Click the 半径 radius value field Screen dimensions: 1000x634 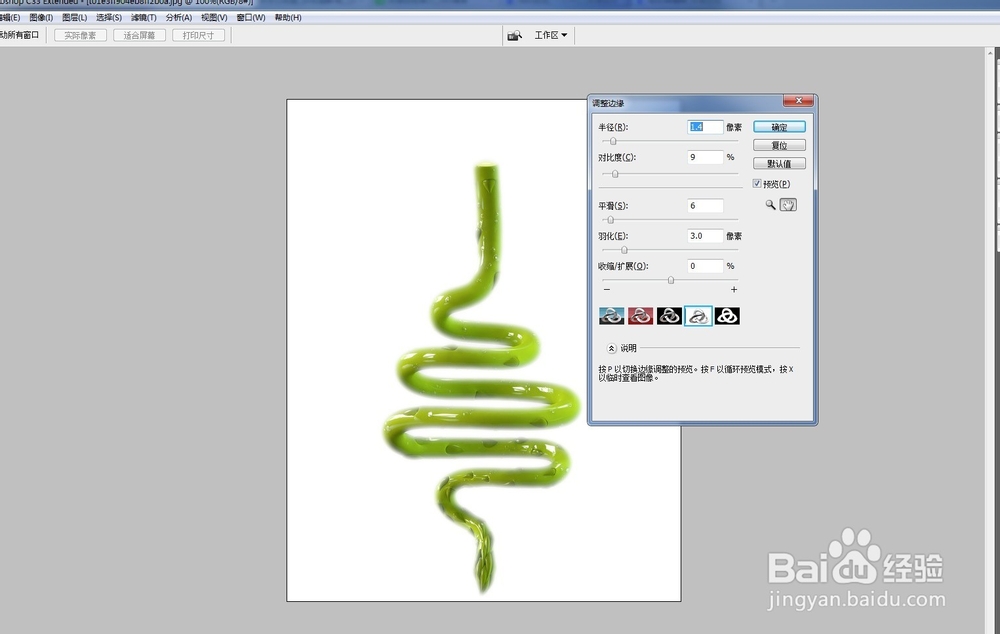705,127
